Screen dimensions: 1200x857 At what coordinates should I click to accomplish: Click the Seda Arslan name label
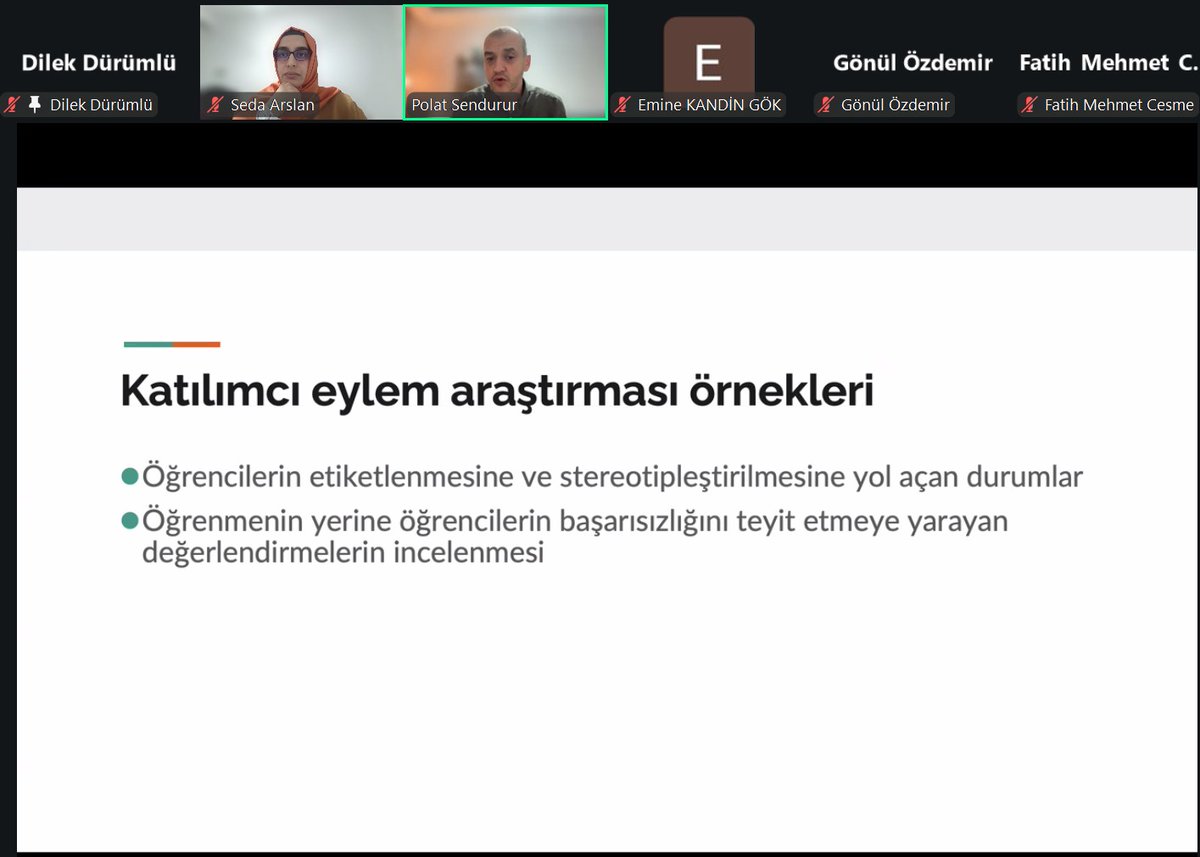[x=273, y=104]
